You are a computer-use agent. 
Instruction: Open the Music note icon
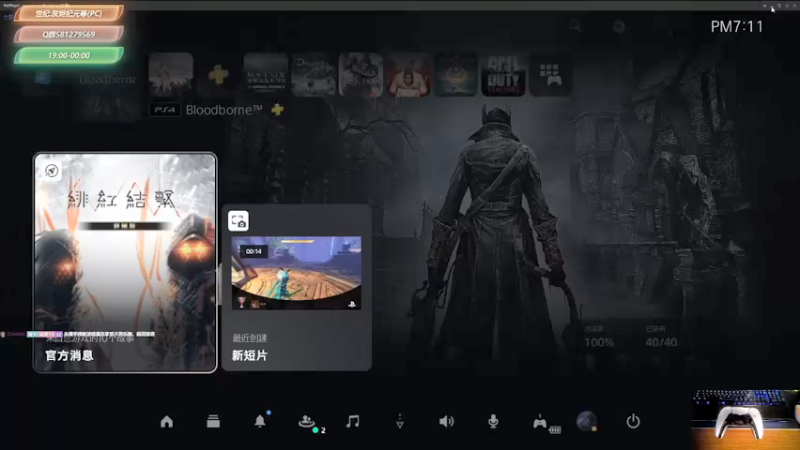(x=353, y=421)
